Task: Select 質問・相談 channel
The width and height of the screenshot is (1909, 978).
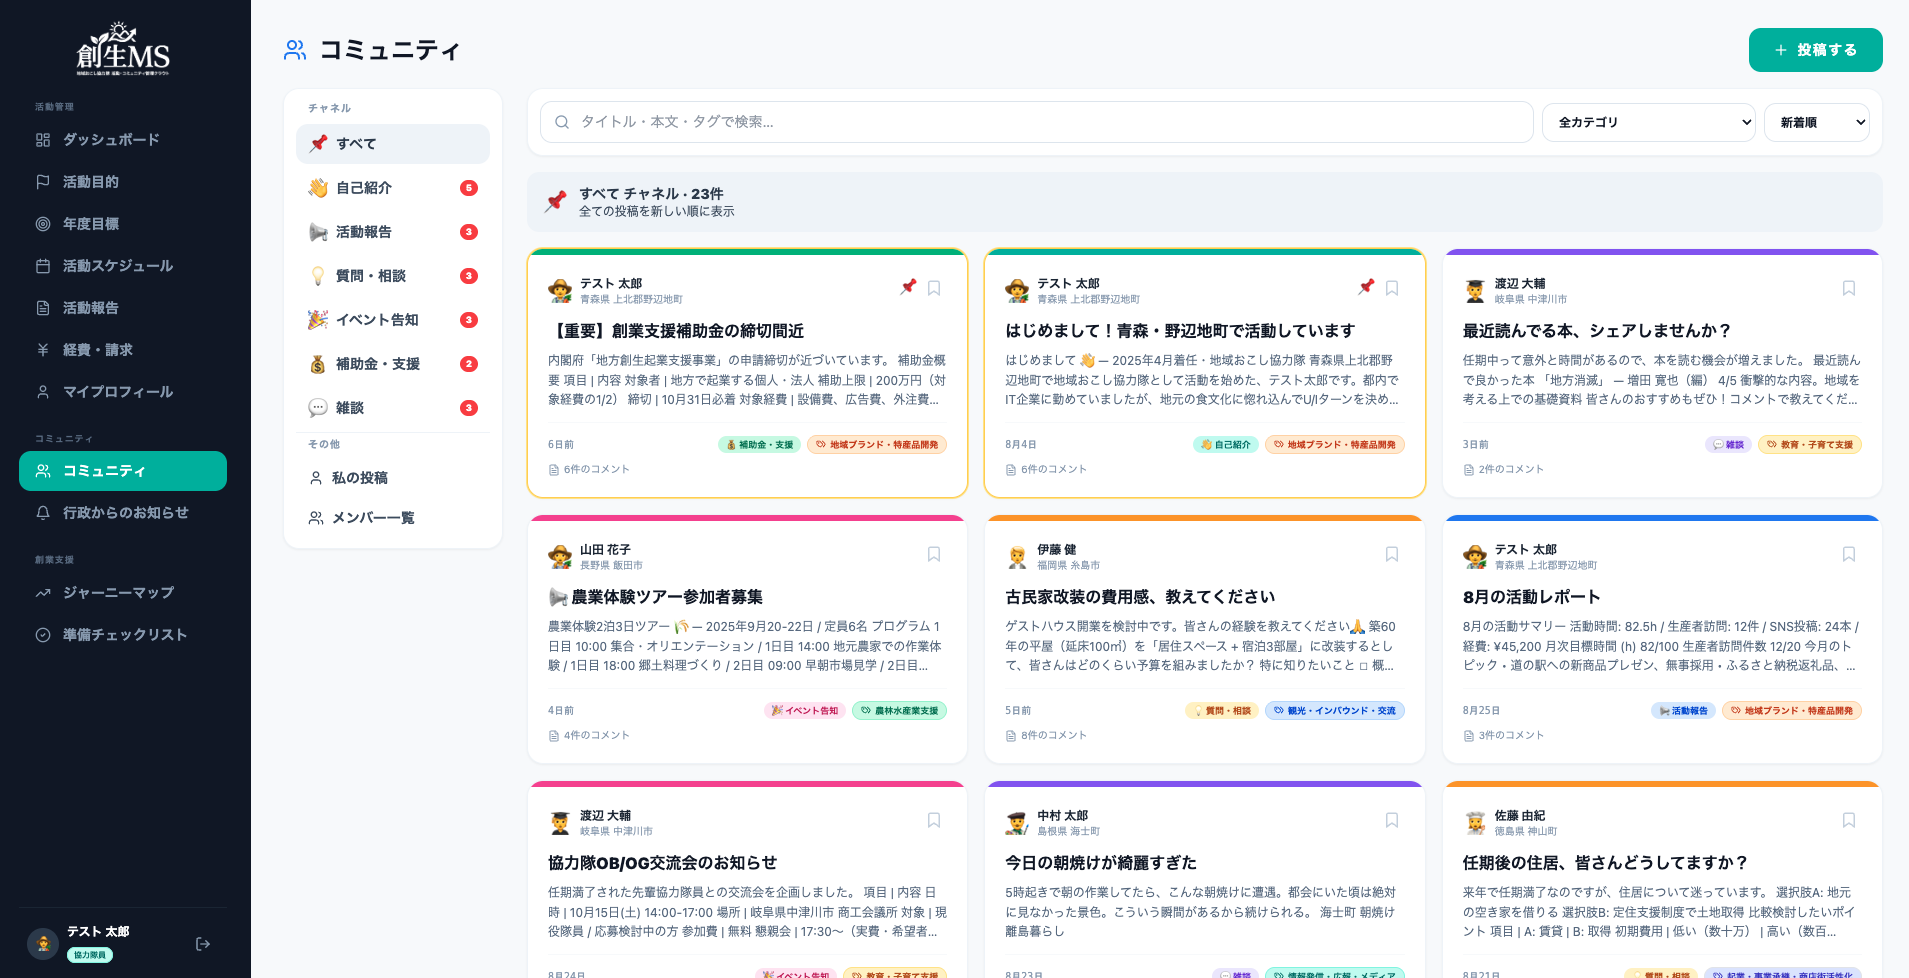Action: point(393,276)
